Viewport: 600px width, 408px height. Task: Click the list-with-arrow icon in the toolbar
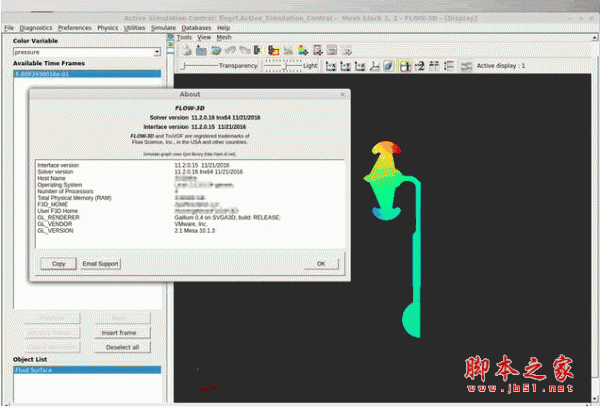tap(448, 66)
